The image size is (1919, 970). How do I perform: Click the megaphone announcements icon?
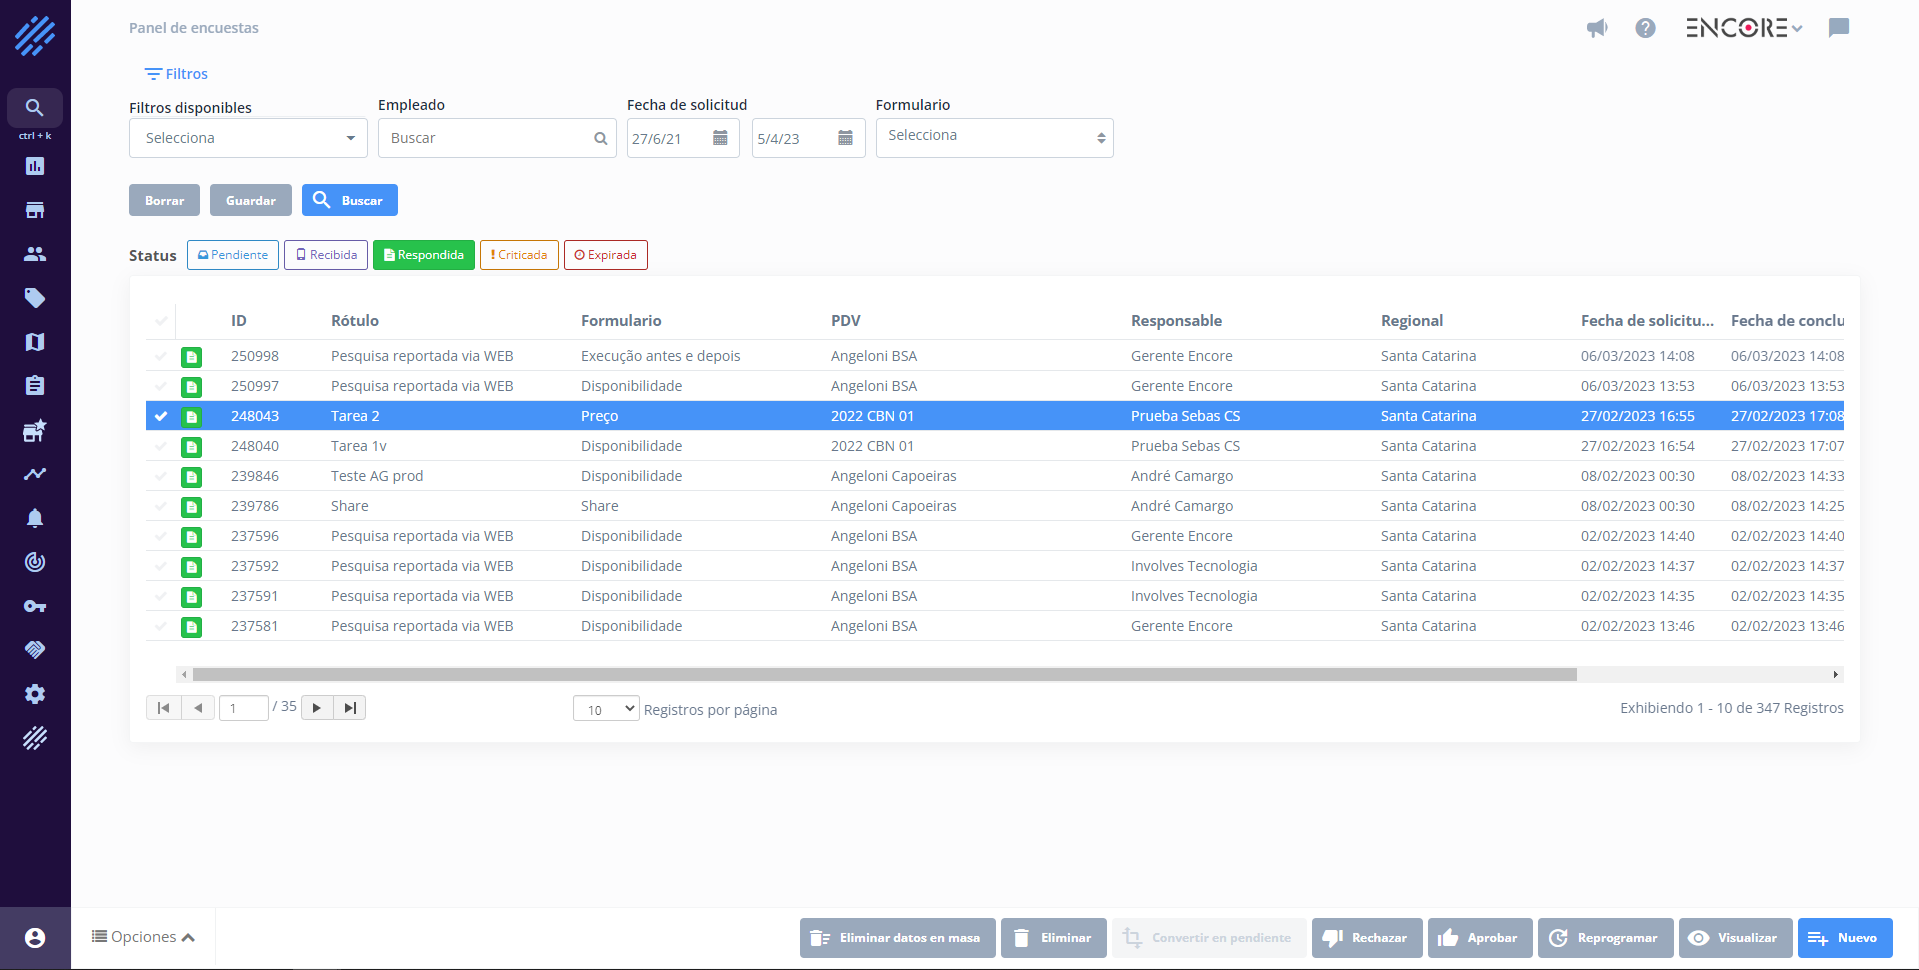[x=1597, y=28]
